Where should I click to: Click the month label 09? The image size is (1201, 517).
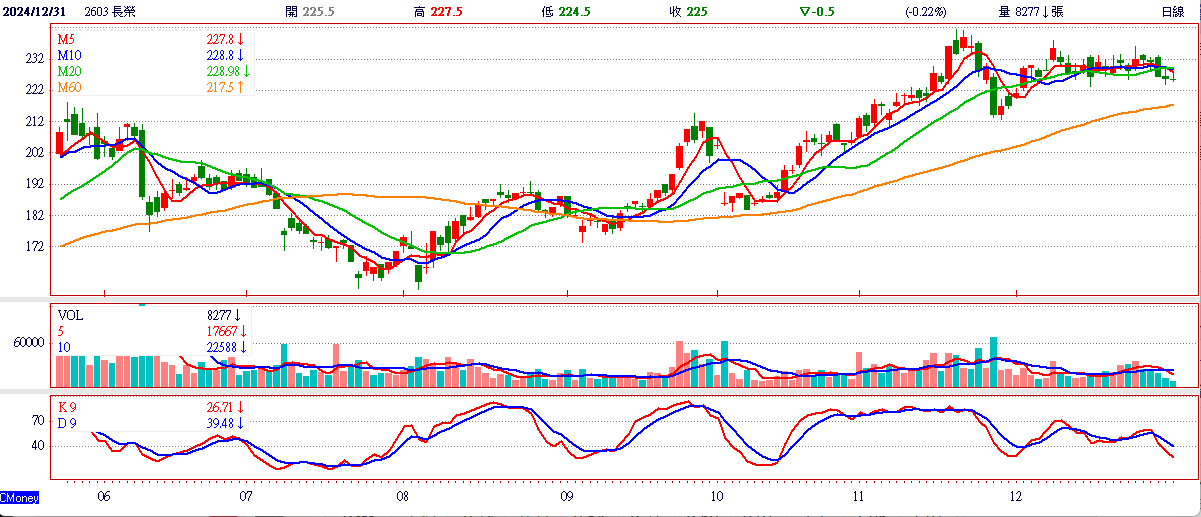tap(566, 496)
